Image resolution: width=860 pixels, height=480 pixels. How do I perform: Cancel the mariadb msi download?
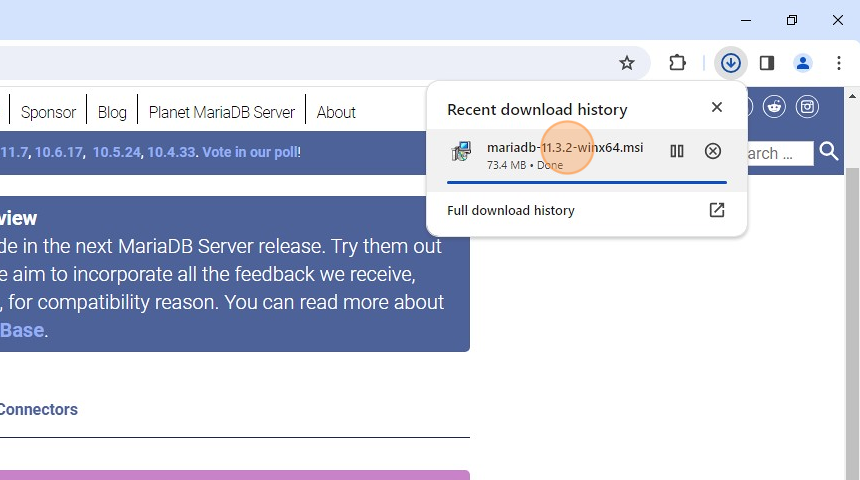click(x=712, y=151)
